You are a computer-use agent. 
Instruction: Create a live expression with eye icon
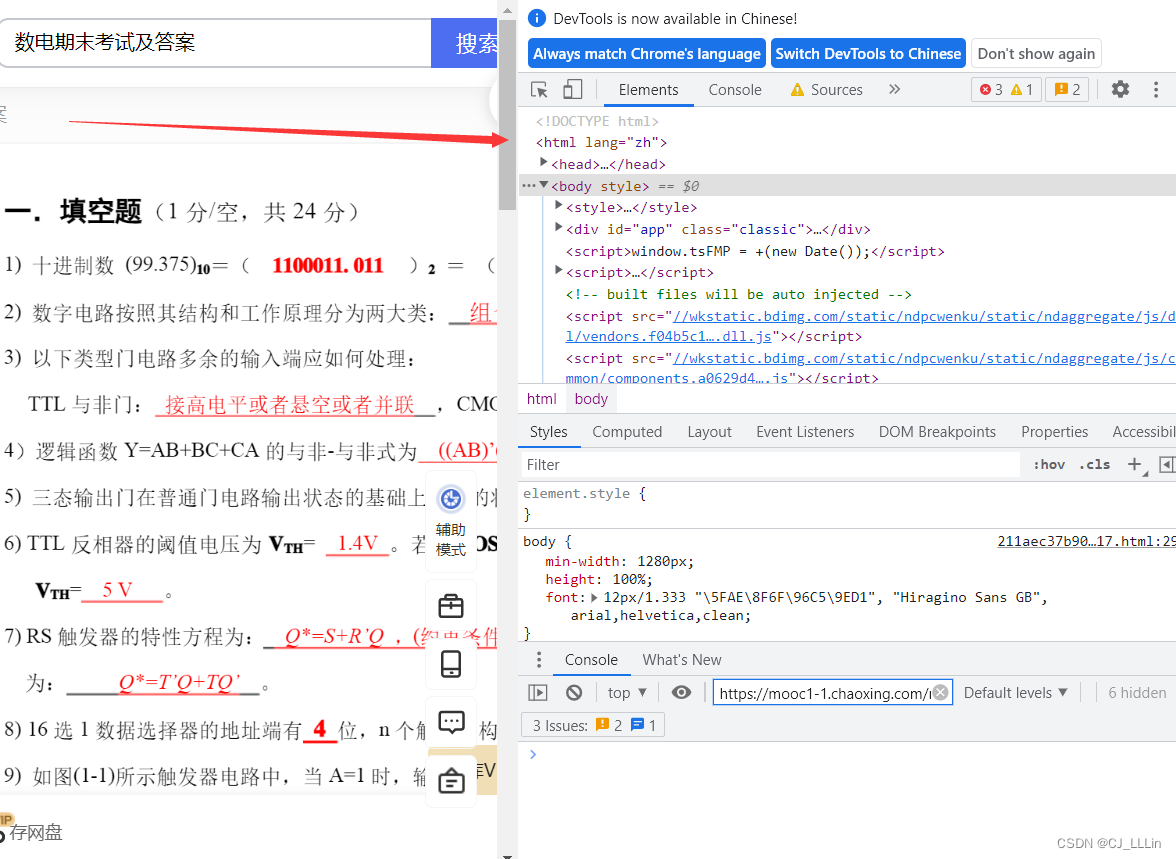[681, 692]
